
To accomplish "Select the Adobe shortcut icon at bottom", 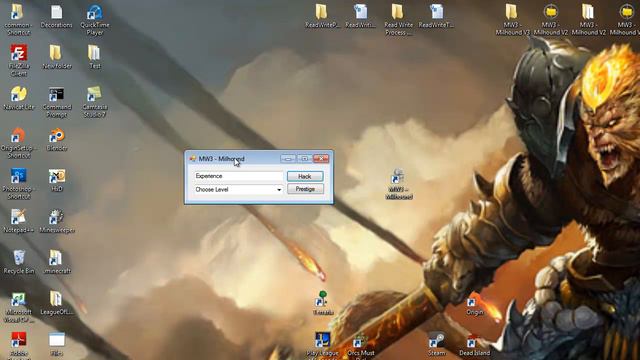I will pos(18,345).
